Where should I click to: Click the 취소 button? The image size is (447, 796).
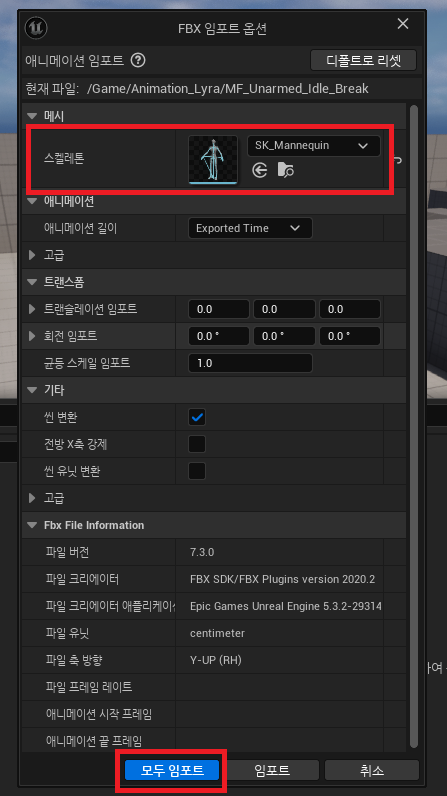click(372, 770)
